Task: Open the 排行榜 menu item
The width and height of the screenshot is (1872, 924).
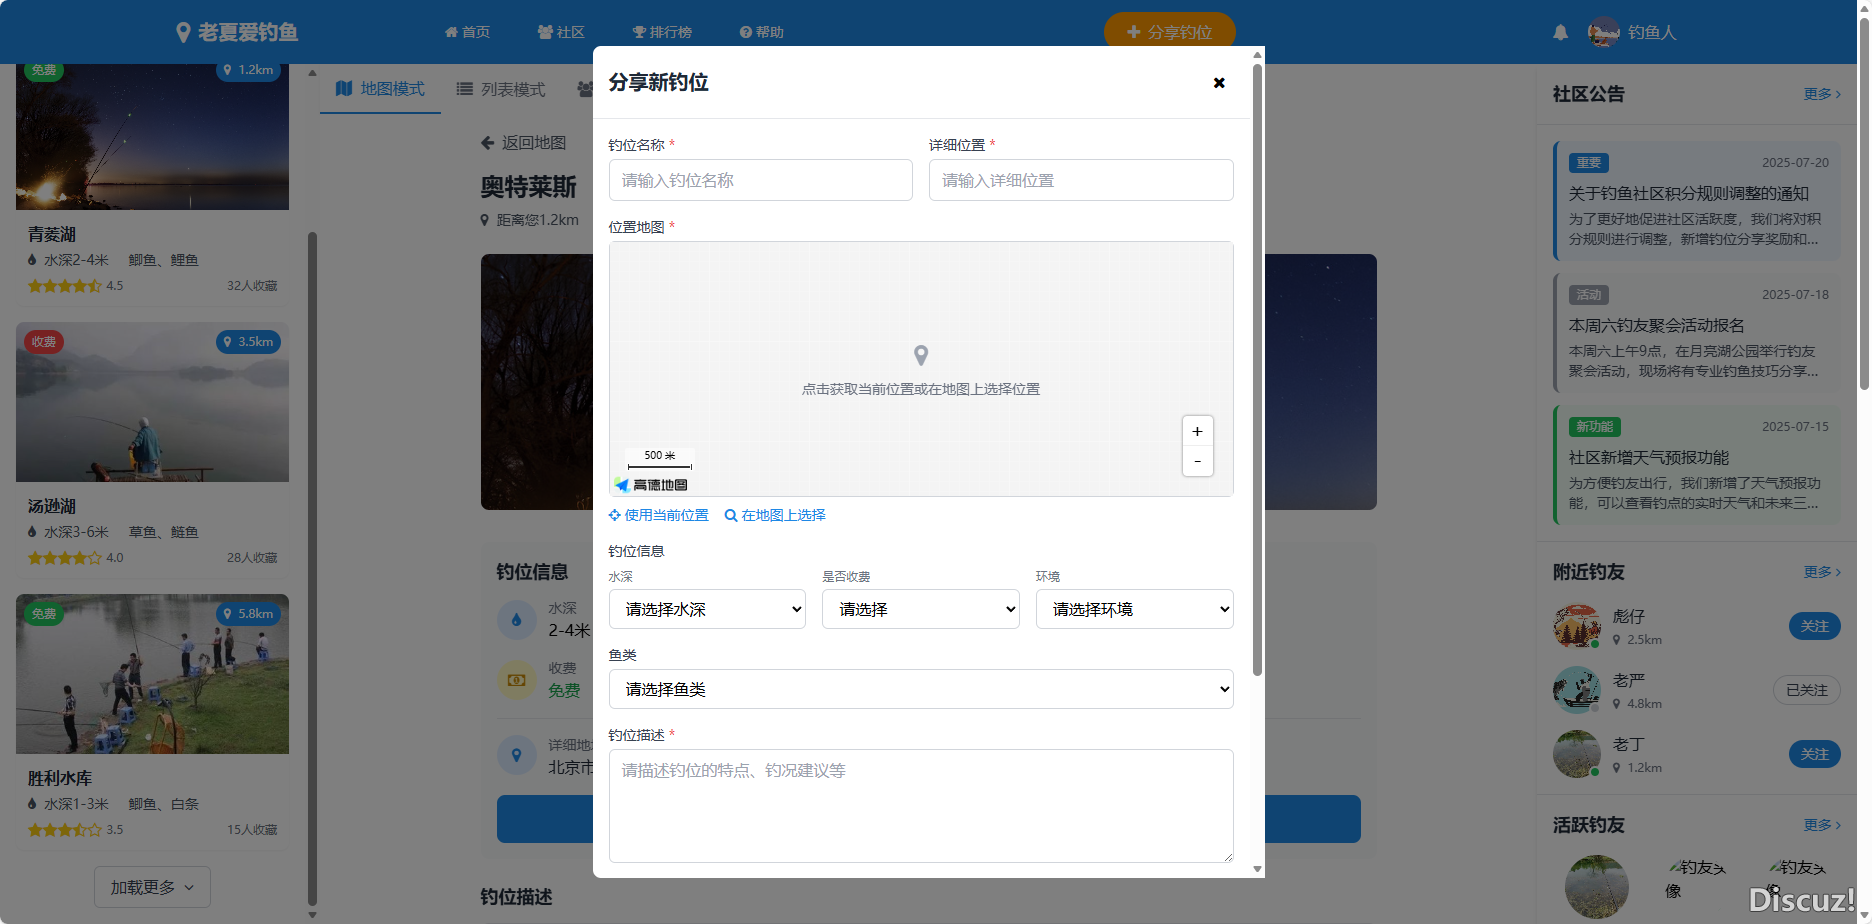Action: (x=663, y=31)
